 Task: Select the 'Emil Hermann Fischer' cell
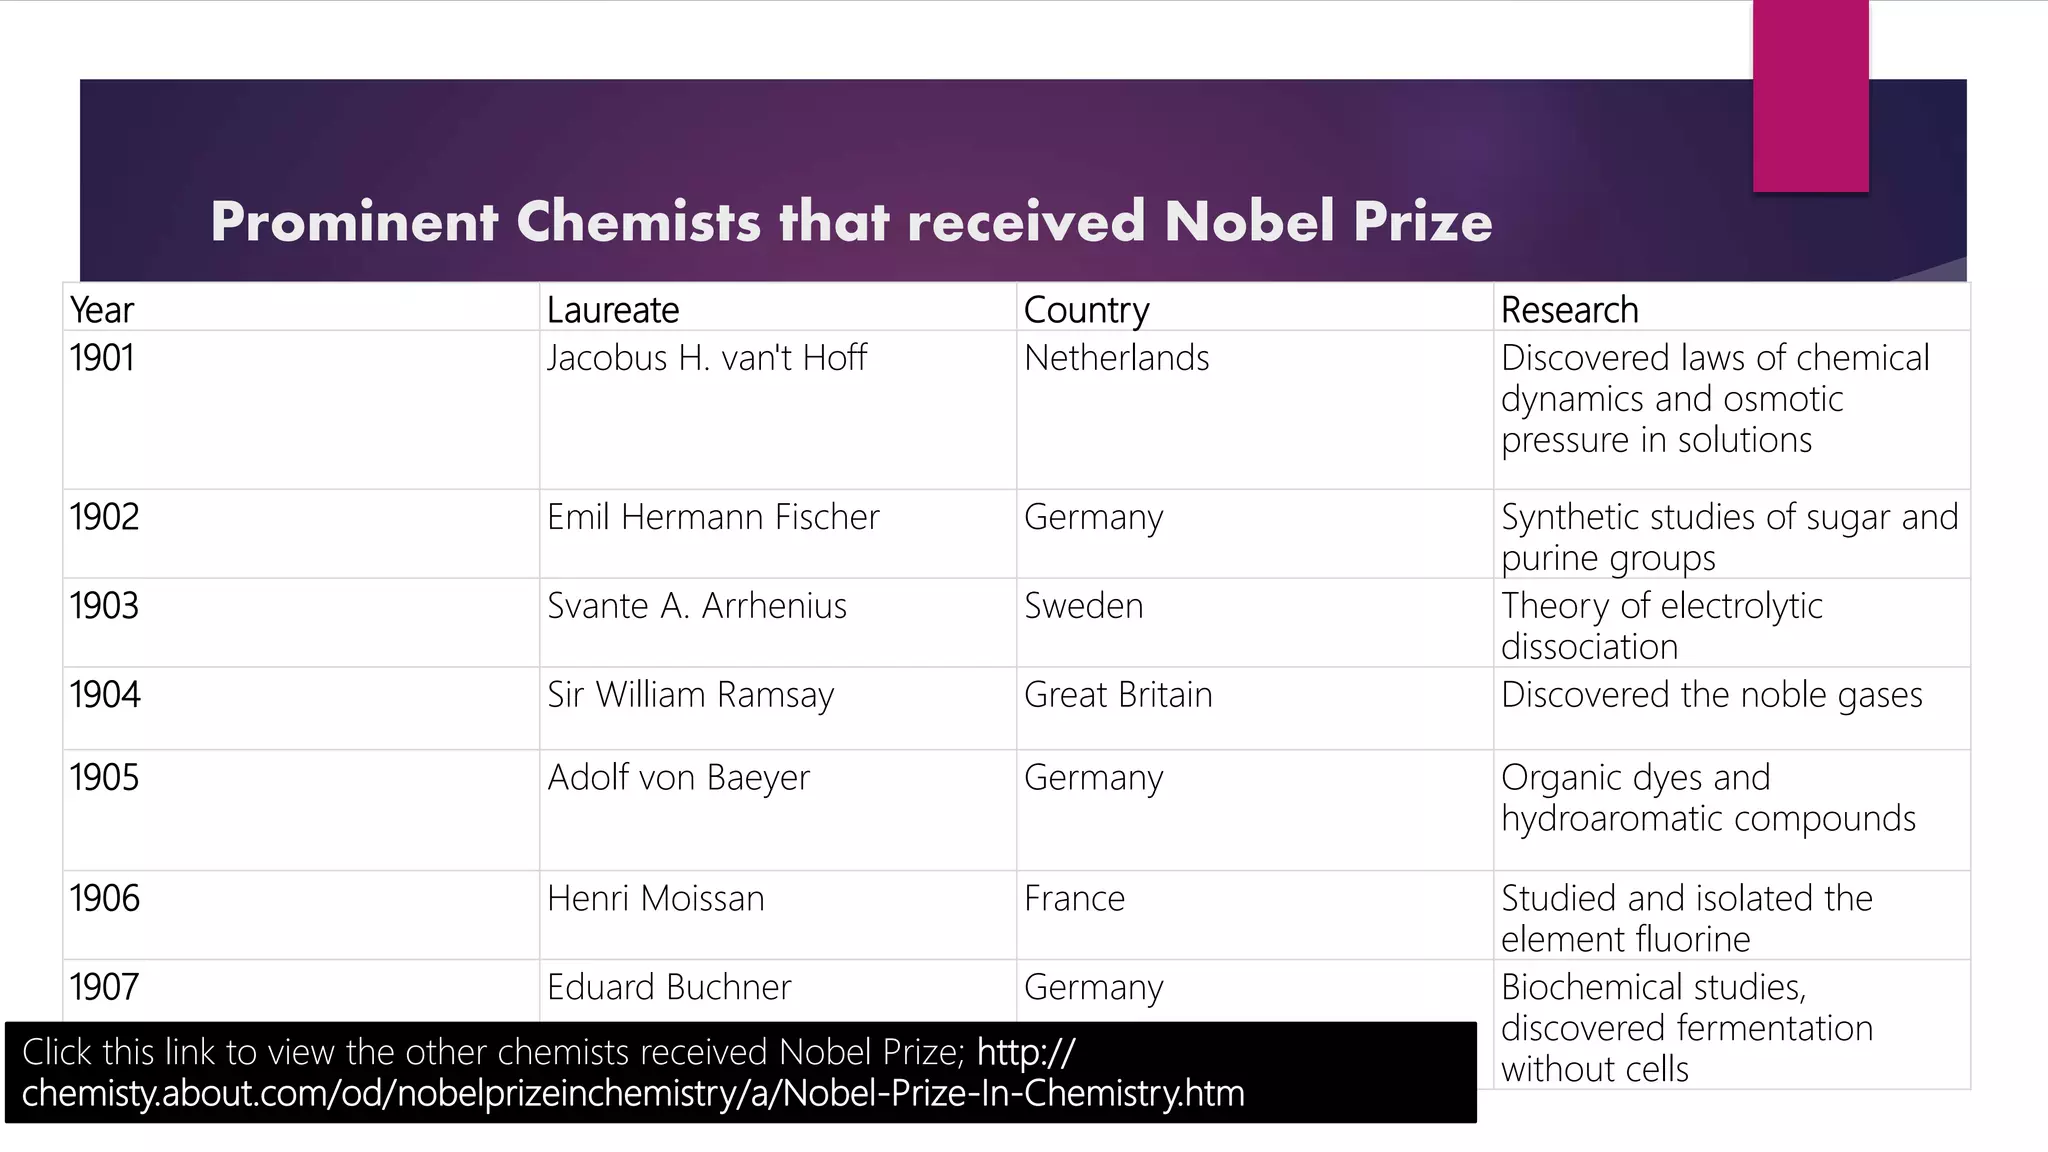pos(778,534)
